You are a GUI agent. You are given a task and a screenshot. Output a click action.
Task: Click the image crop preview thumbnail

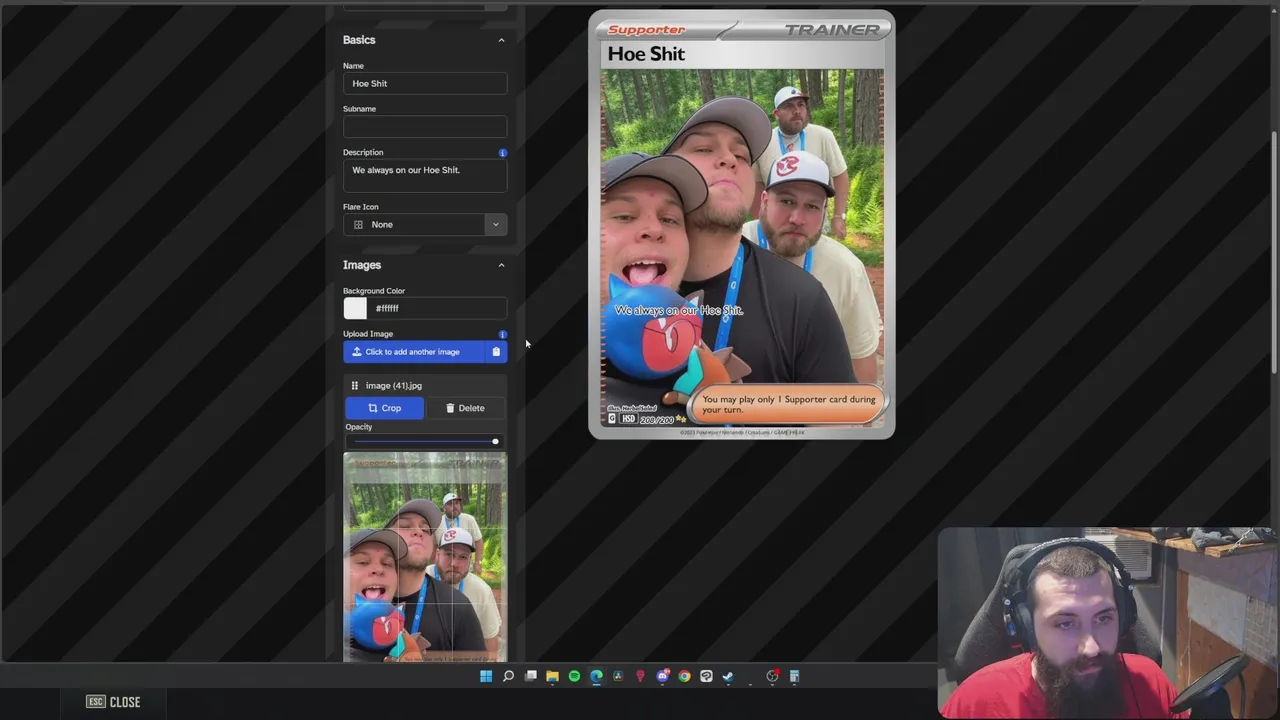(425, 557)
